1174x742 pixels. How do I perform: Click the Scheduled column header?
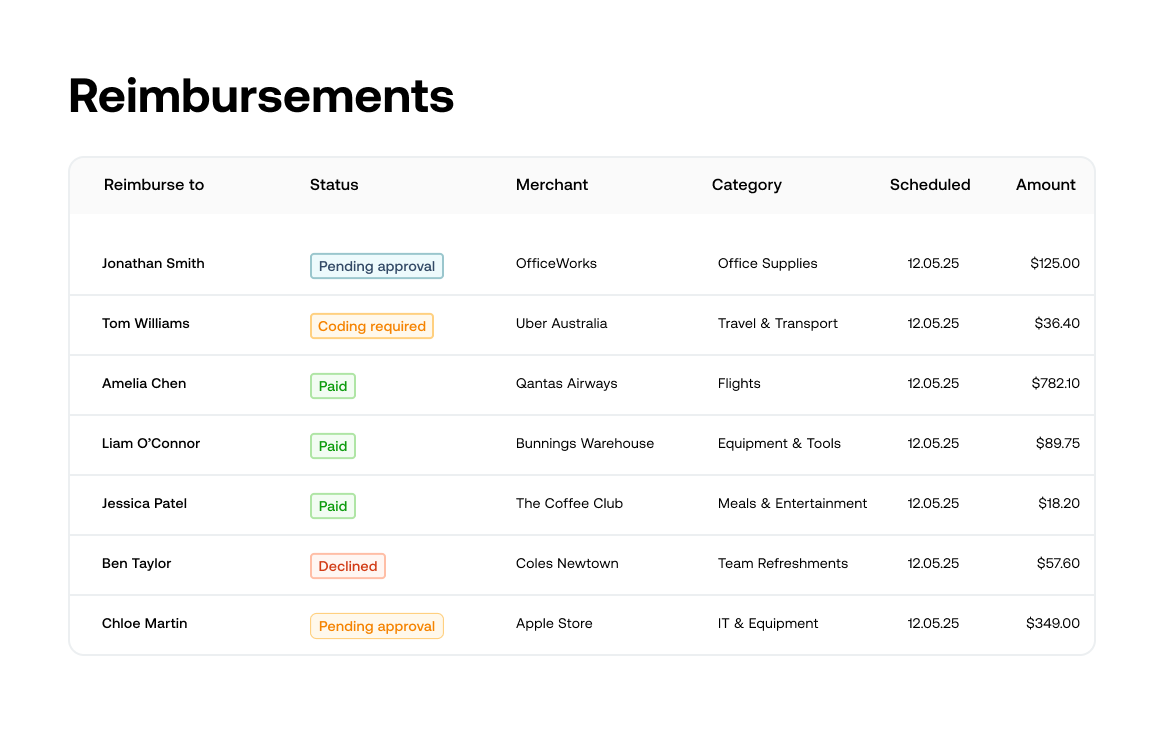point(930,185)
